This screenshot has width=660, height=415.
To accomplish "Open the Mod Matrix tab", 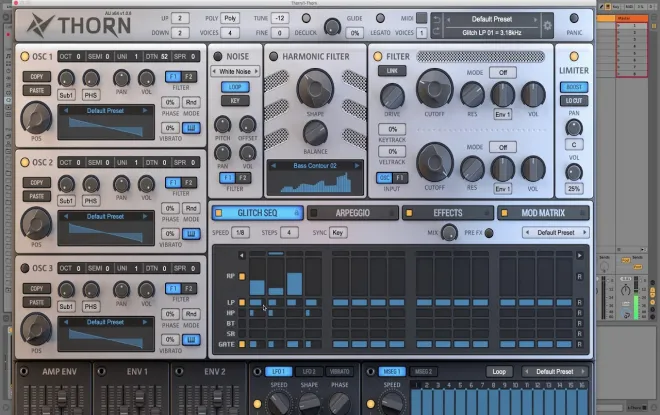I will (x=543, y=213).
